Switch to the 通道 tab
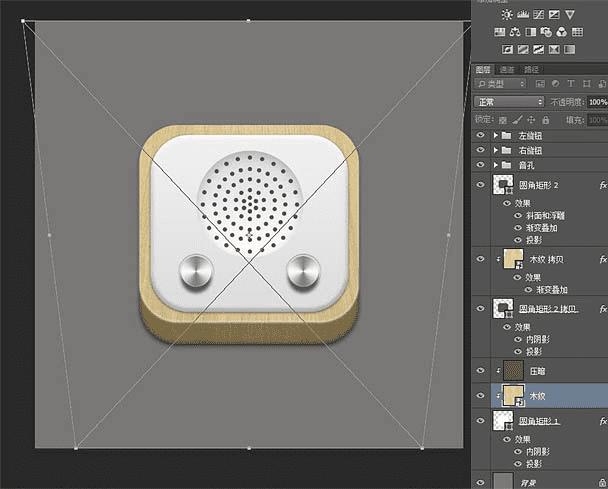608x489 pixels. (507, 70)
